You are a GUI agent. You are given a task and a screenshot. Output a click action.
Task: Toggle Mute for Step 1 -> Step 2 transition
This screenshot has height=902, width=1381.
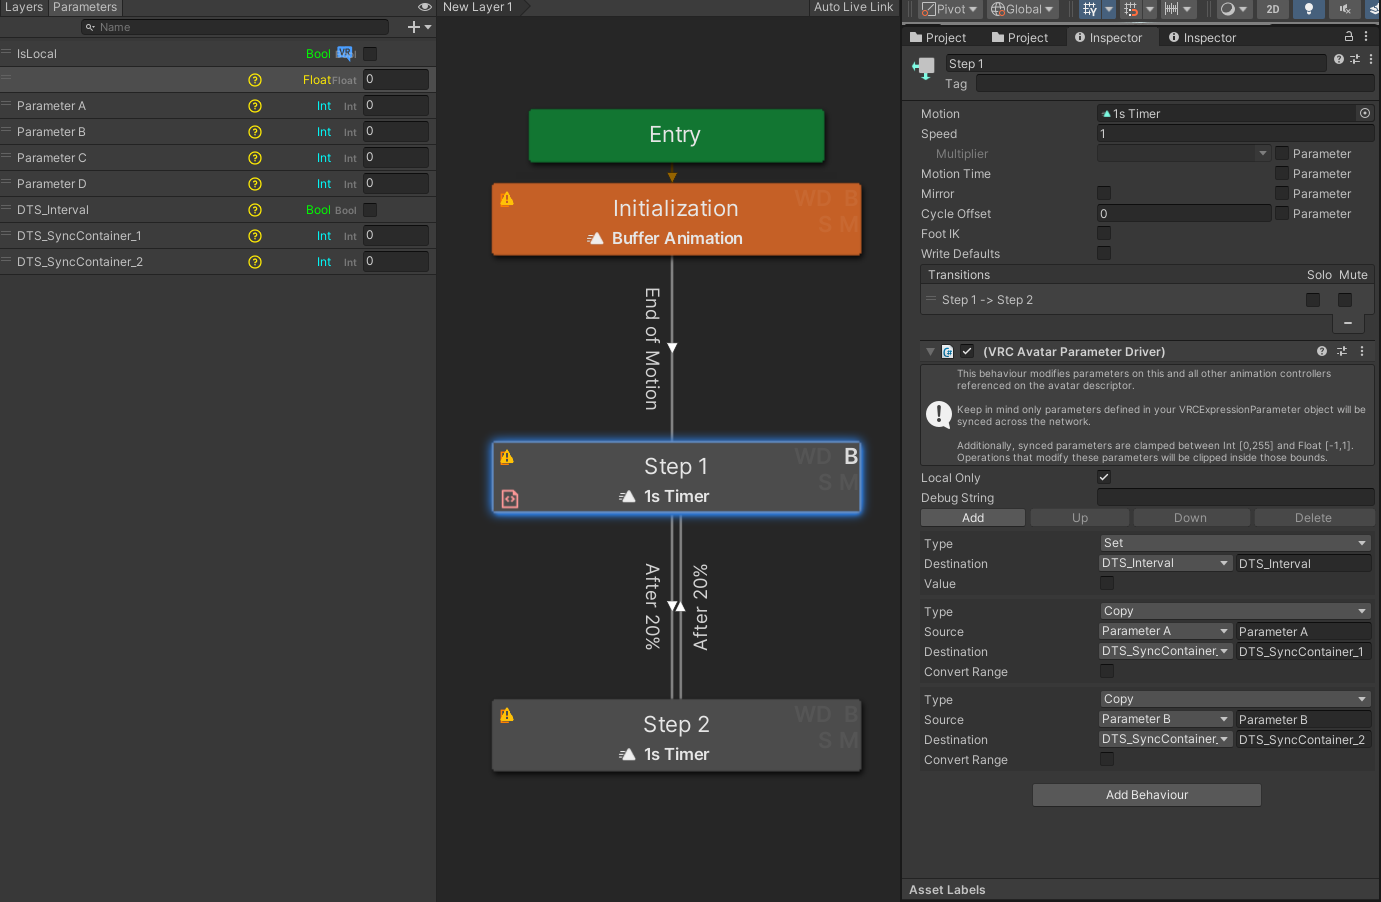tap(1345, 300)
